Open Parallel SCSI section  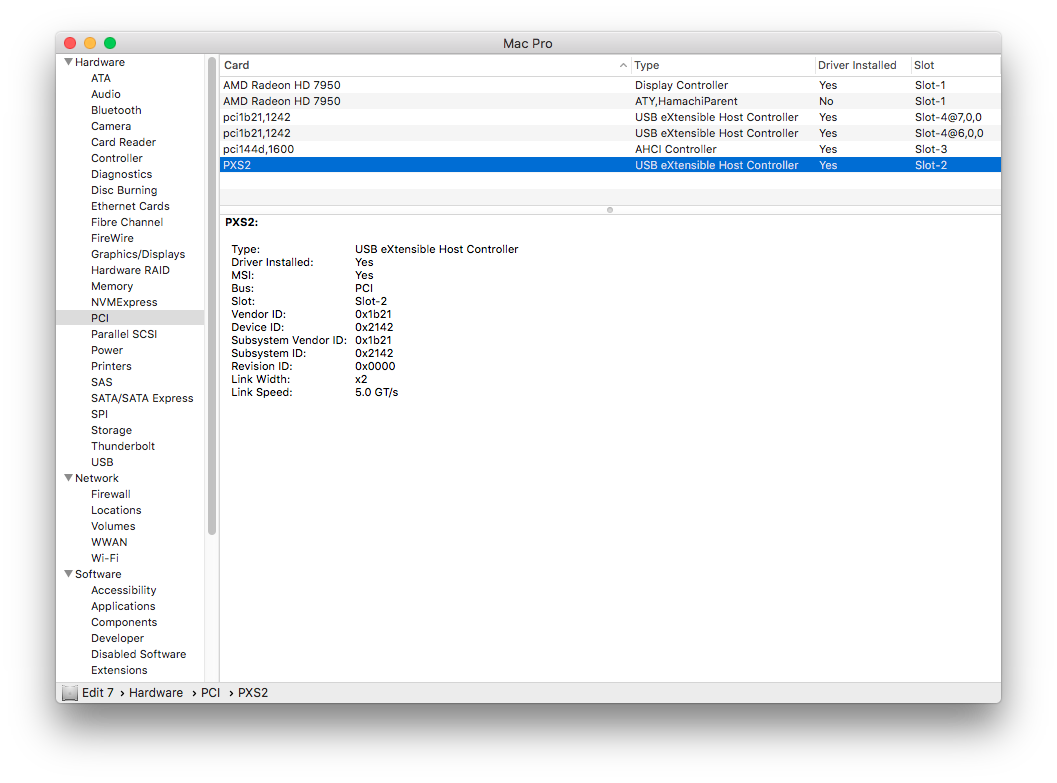[x=124, y=334]
